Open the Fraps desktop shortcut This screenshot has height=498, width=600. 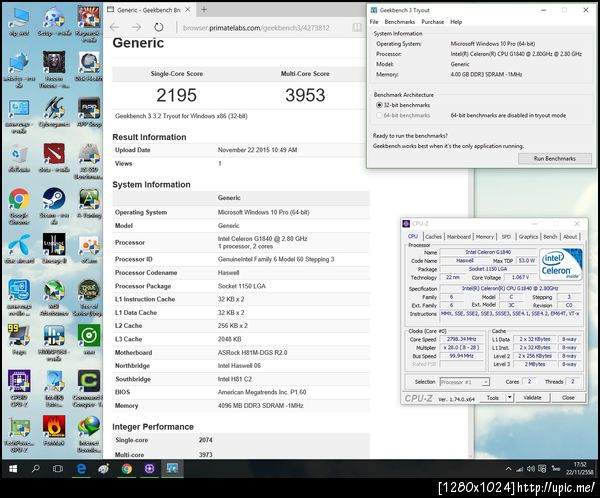19,340
